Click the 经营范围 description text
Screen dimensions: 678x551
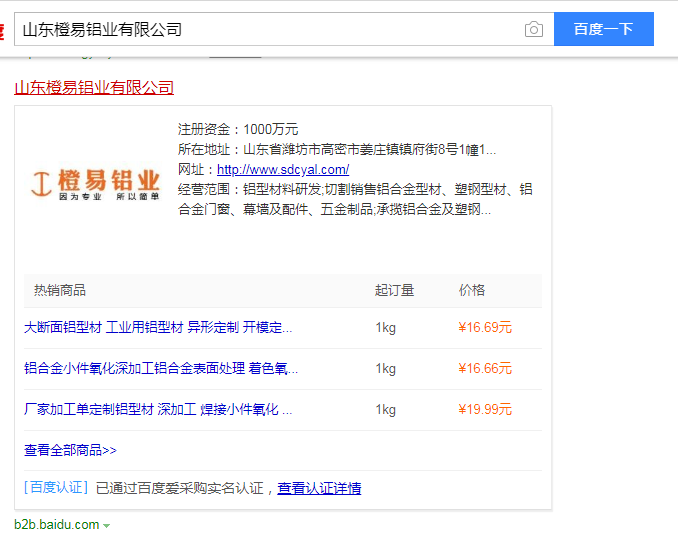point(355,199)
